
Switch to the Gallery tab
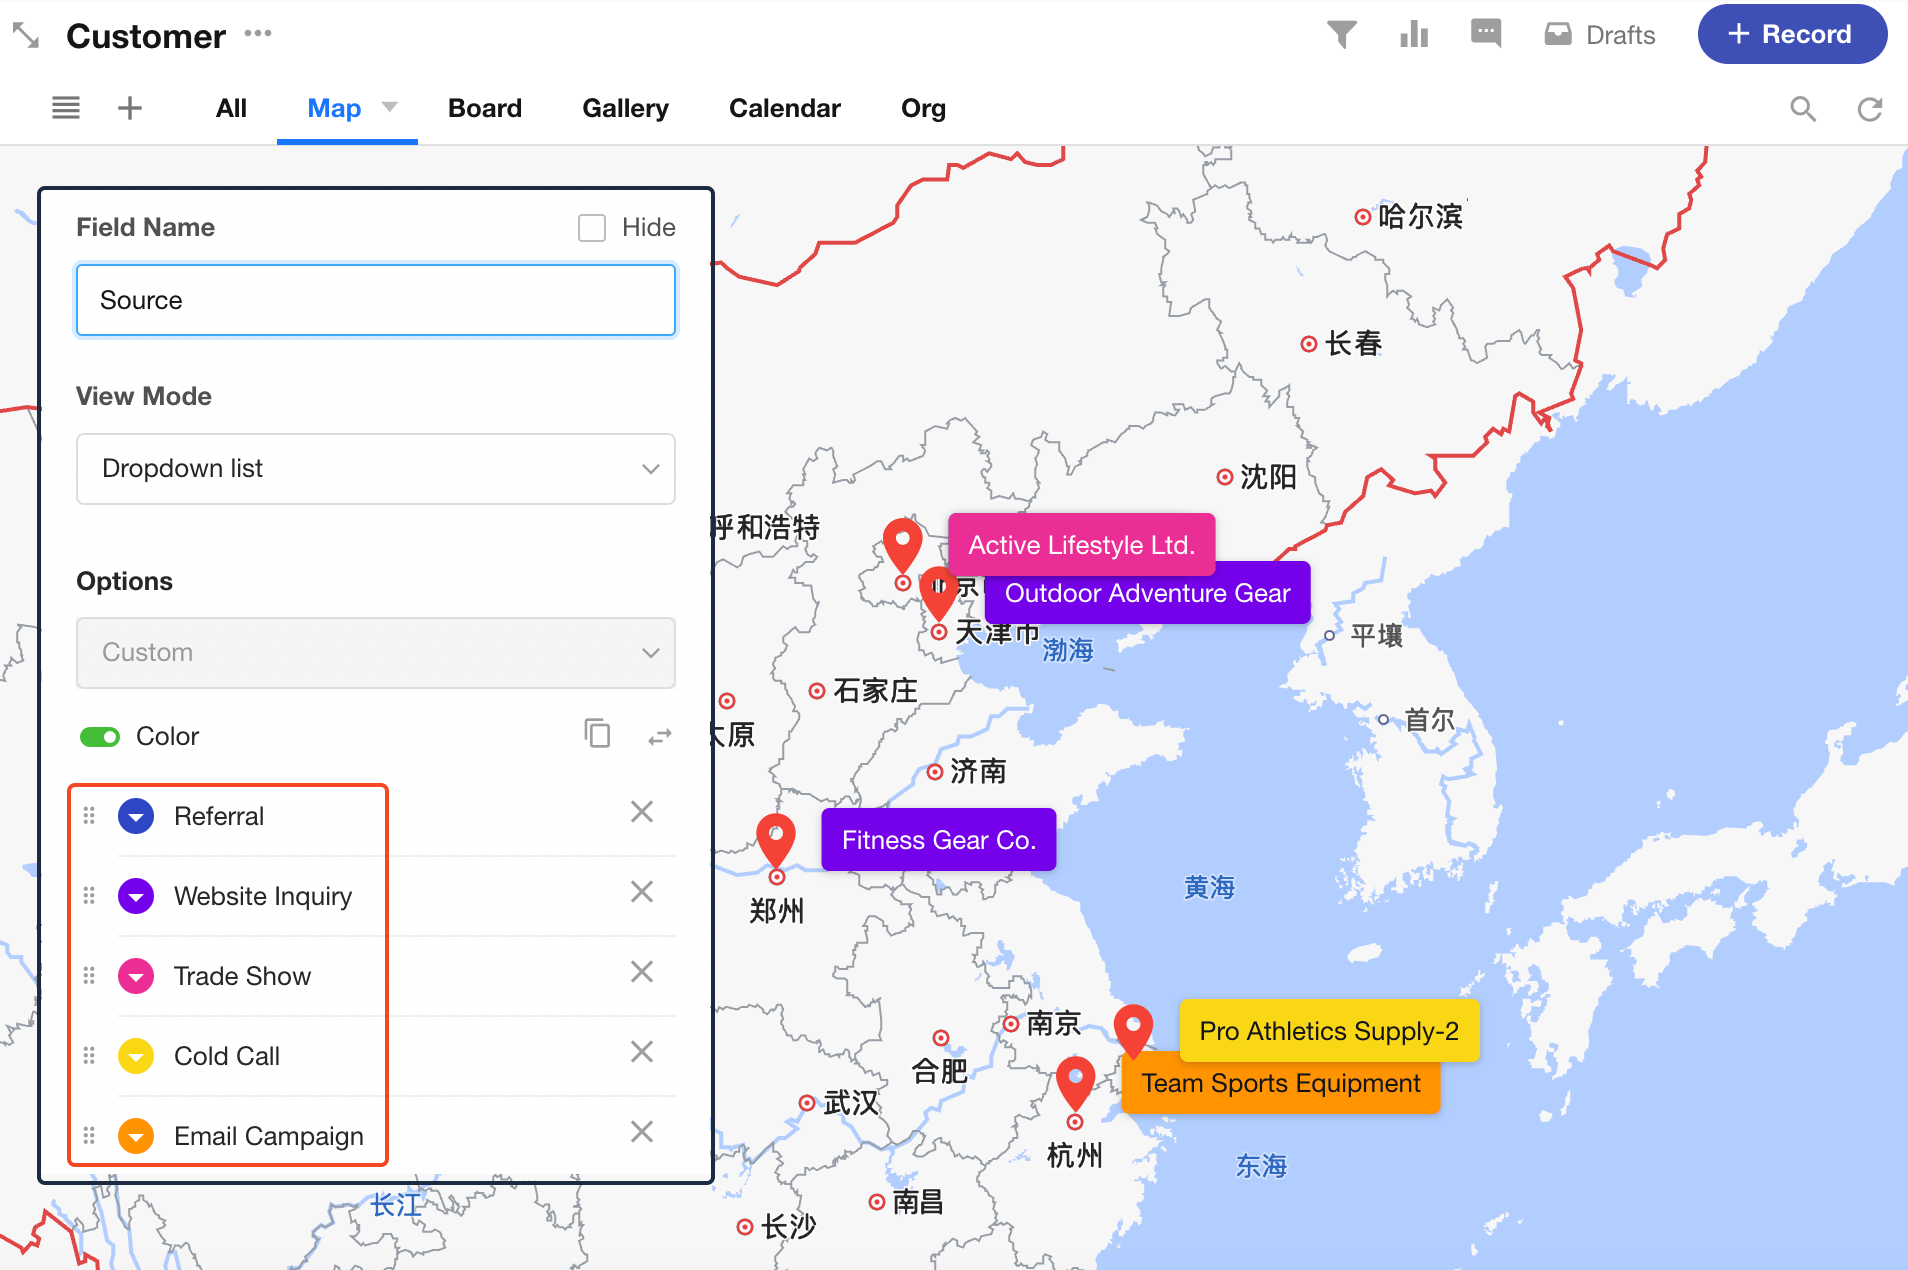[x=625, y=108]
